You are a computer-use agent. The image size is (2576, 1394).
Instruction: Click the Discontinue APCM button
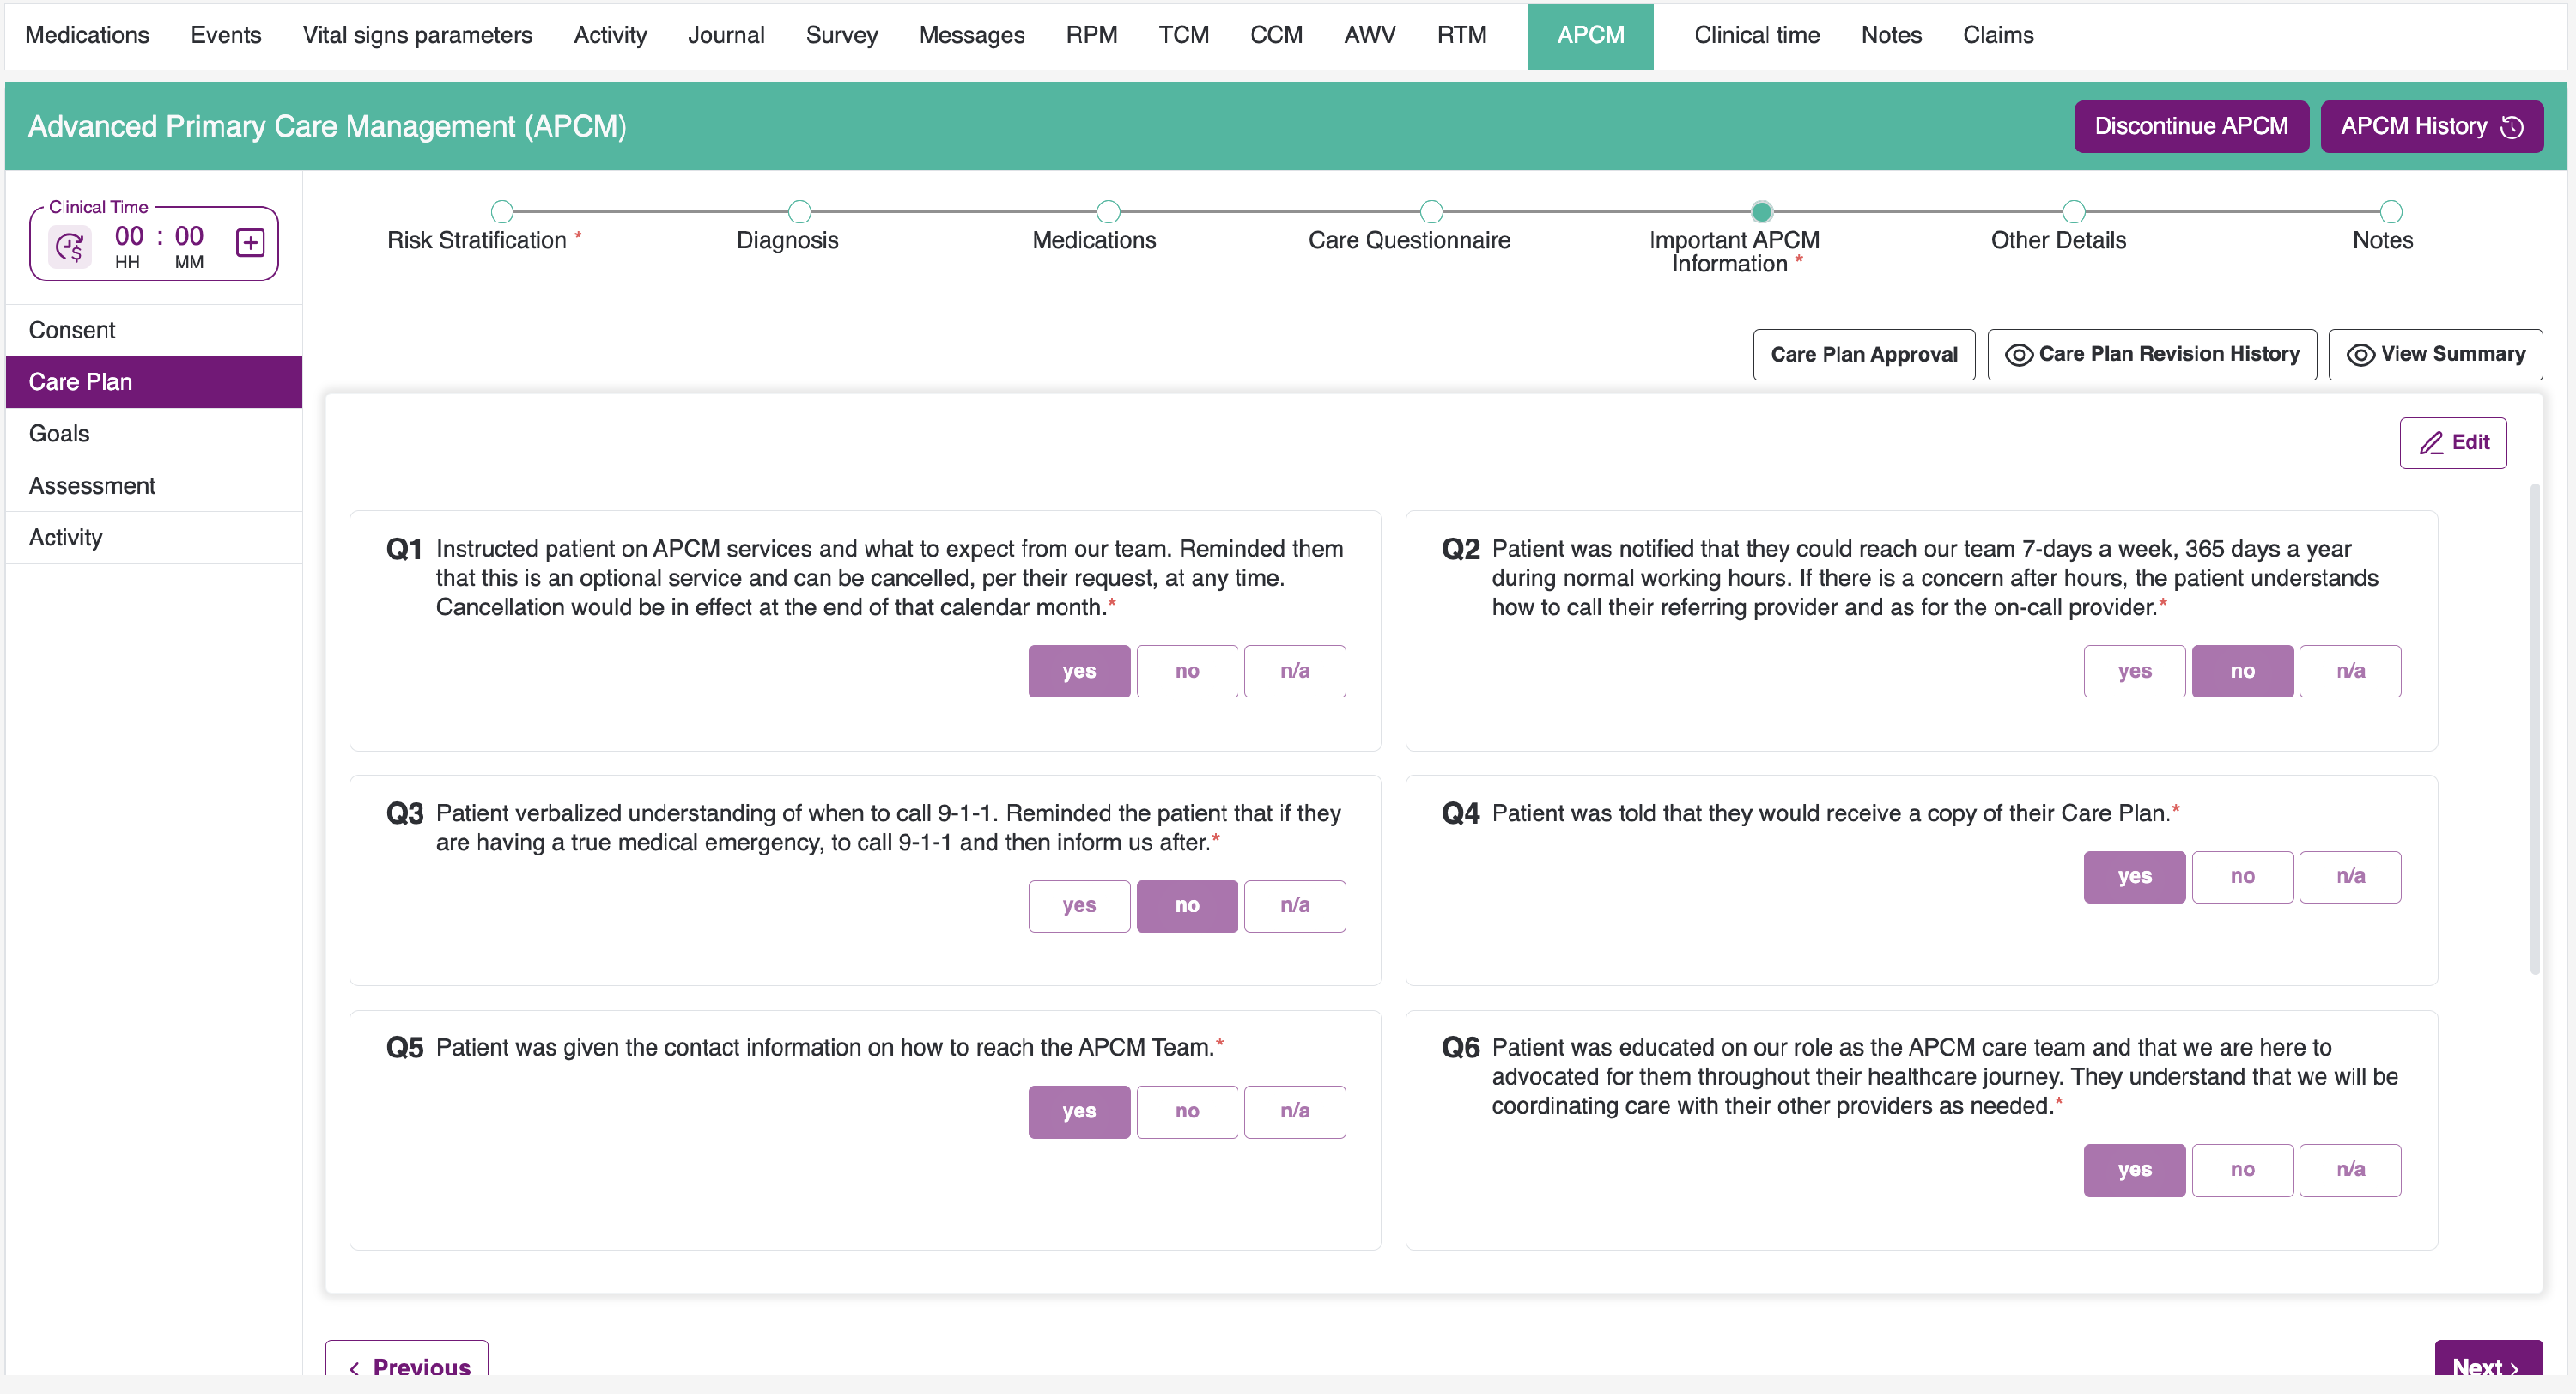[2190, 127]
